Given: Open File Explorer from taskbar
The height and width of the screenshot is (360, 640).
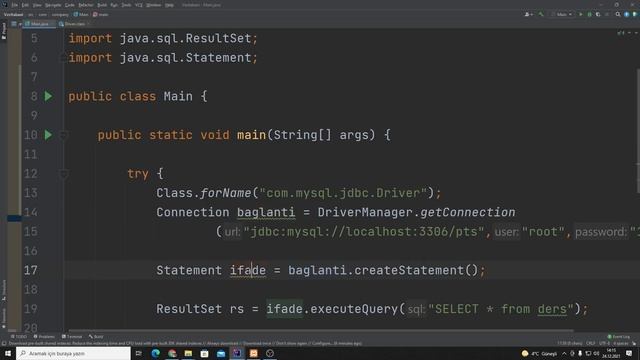Looking at the screenshot, I should (188, 353).
